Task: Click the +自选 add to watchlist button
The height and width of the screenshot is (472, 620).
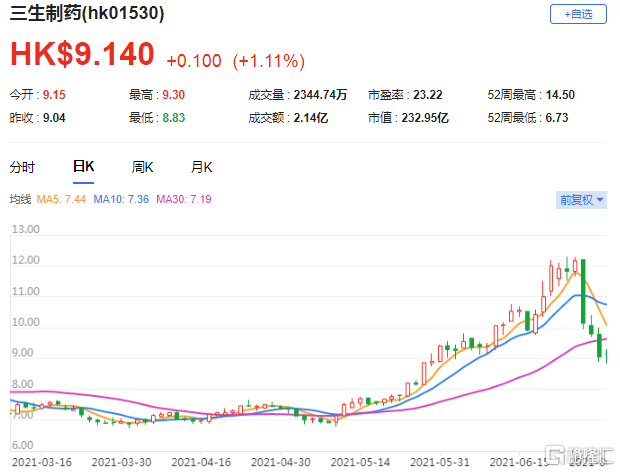Action: [578, 14]
